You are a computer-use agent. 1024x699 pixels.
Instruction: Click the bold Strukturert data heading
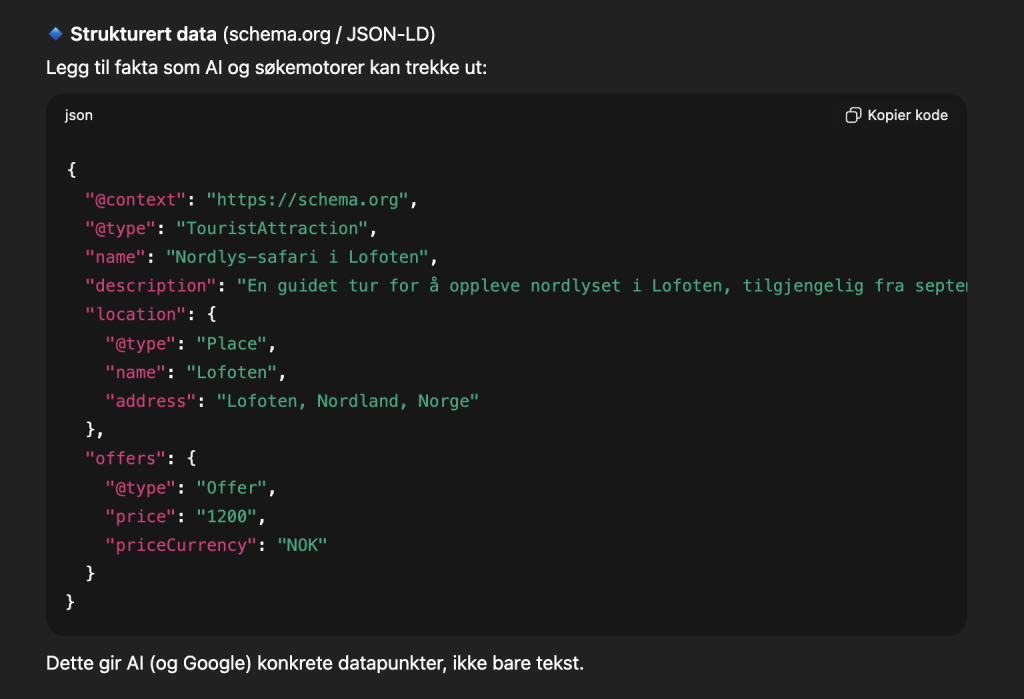click(143, 35)
